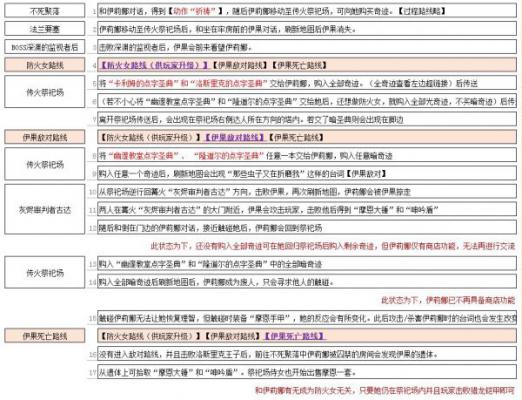This screenshot has height=400, width=522.
Task: Select the 法兰要塞 location cell
Action: (x=45, y=29)
